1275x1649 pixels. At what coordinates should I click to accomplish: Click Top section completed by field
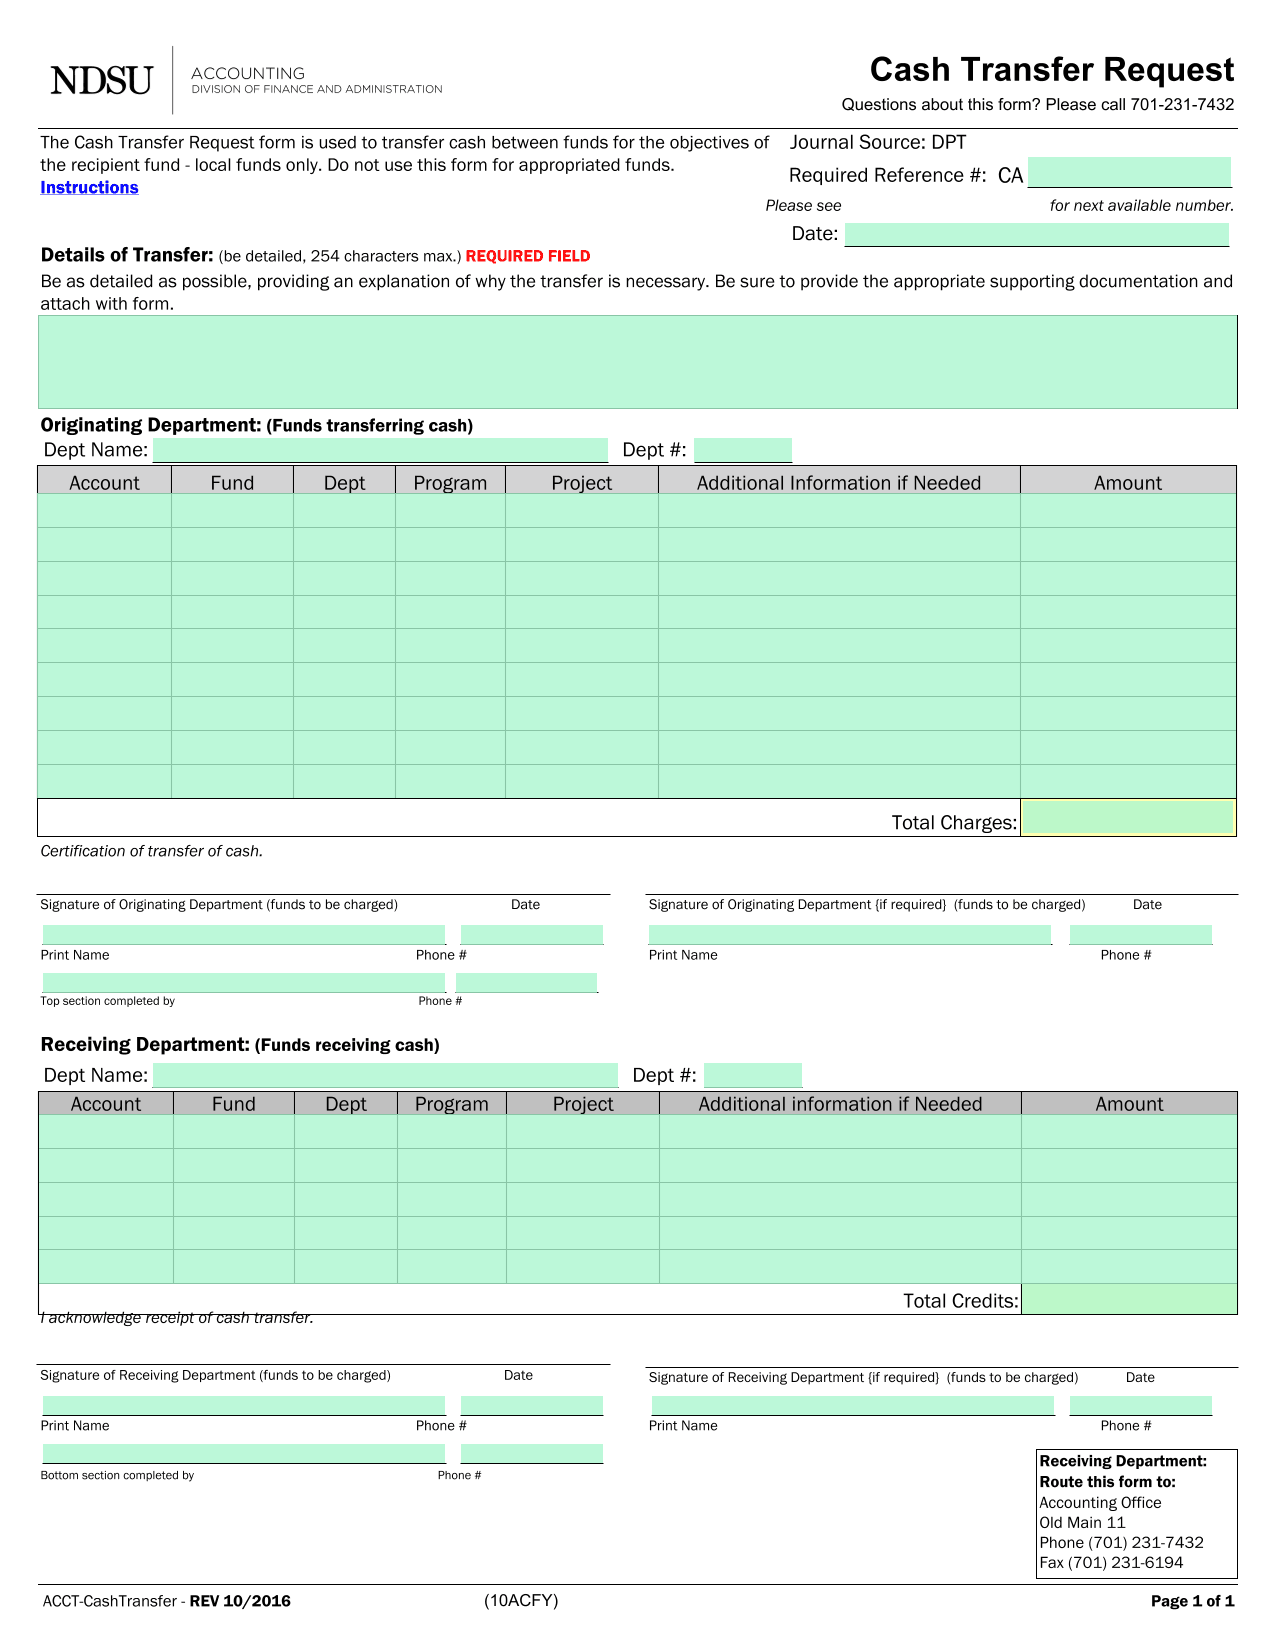[x=243, y=982]
